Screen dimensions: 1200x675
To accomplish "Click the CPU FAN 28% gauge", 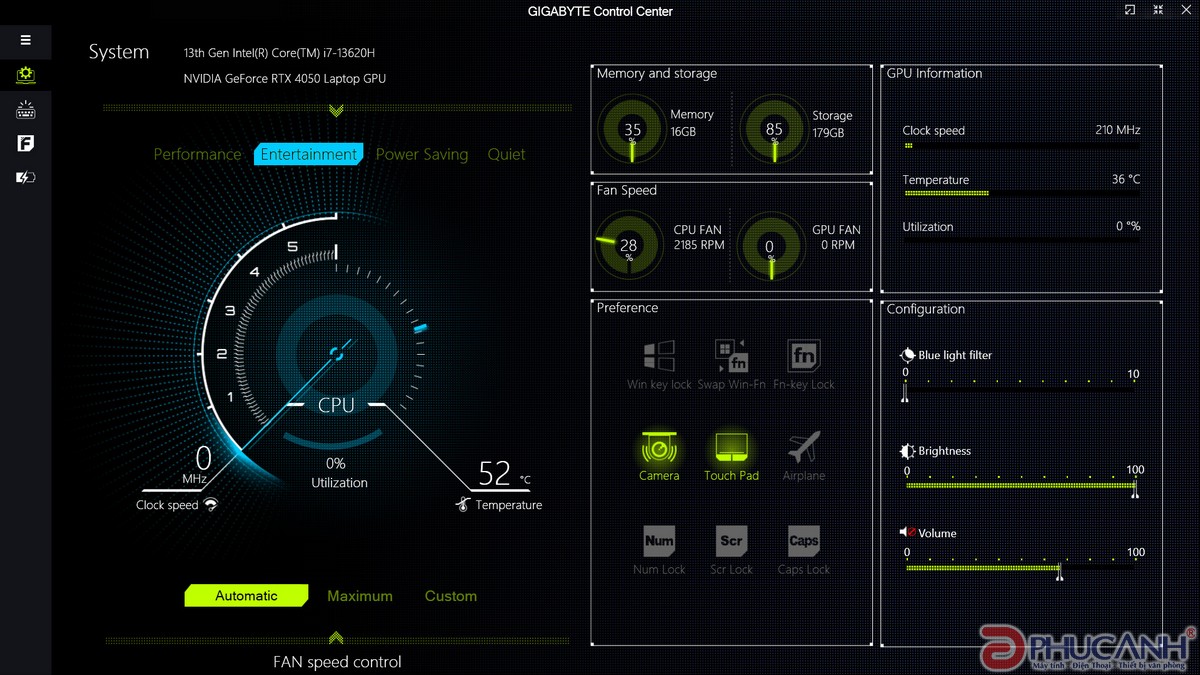I will [629, 245].
